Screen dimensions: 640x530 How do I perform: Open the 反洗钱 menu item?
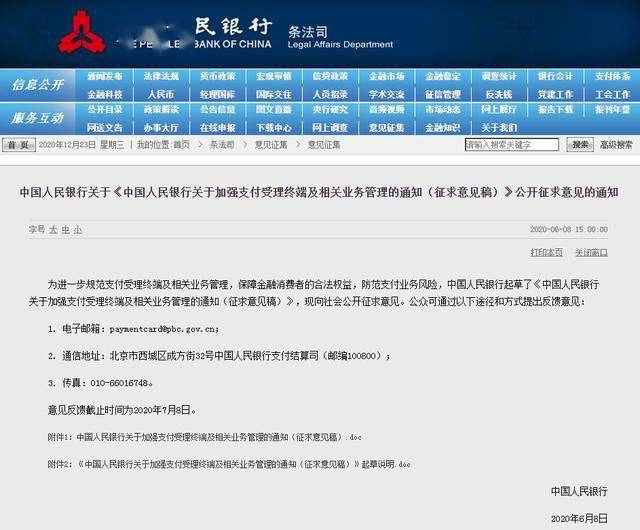pyautogui.click(x=499, y=94)
